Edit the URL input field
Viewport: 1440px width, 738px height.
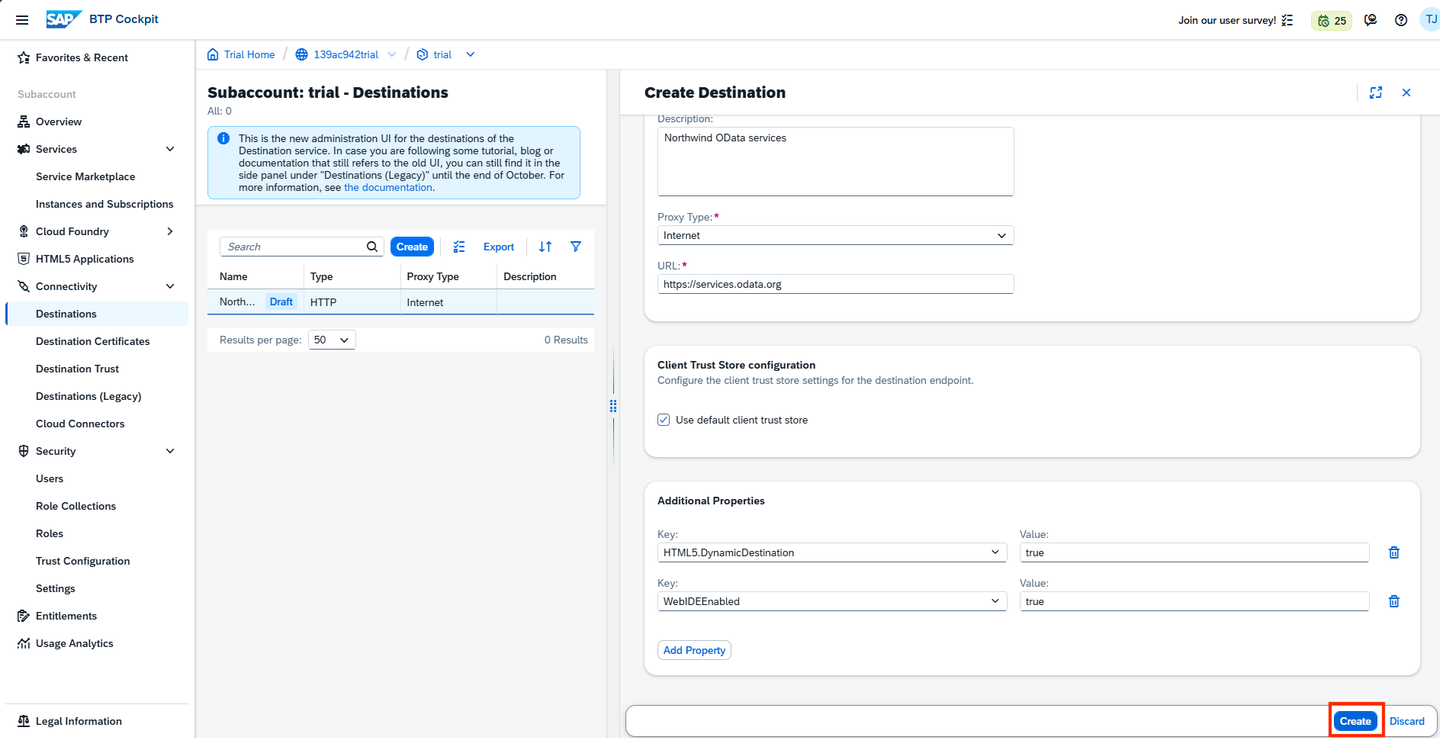click(835, 285)
